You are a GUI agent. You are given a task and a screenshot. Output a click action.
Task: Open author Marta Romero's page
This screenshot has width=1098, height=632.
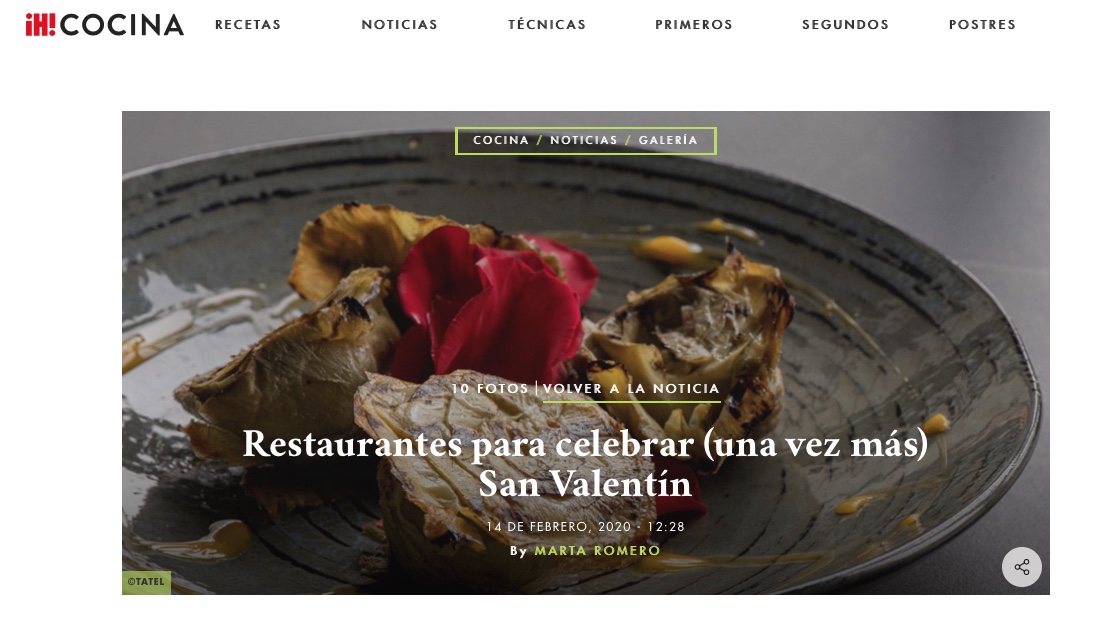pyautogui.click(x=597, y=551)
